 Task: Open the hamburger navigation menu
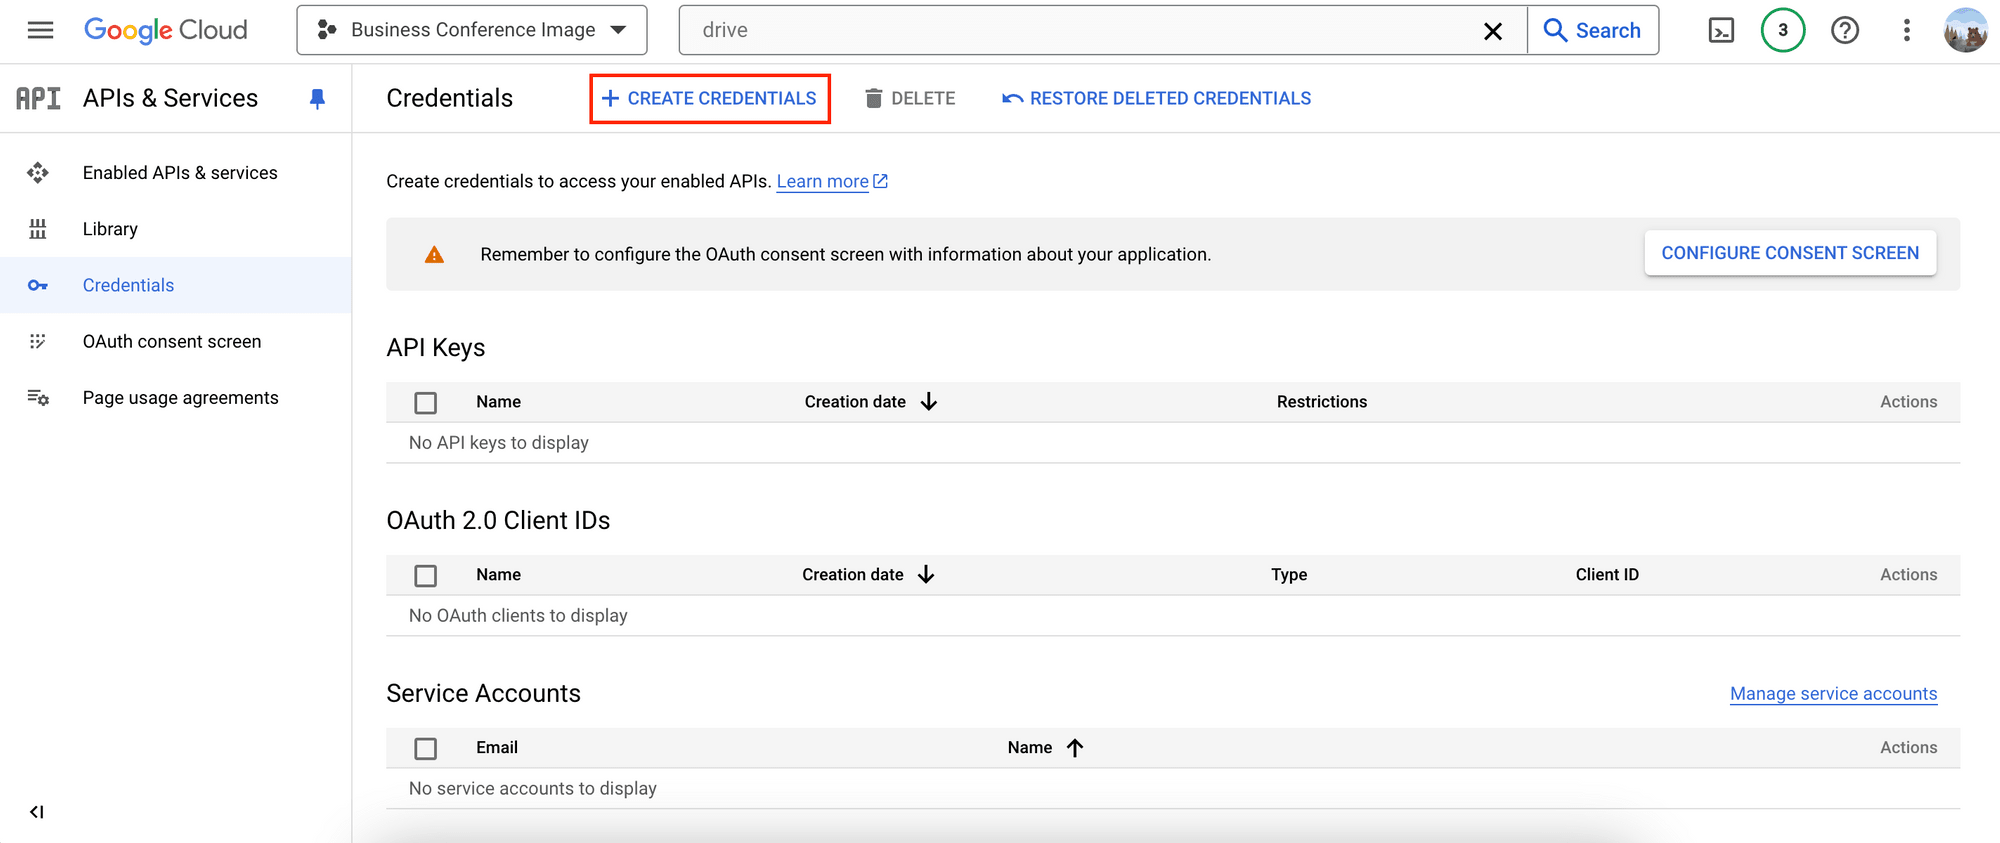coord(40,30)
